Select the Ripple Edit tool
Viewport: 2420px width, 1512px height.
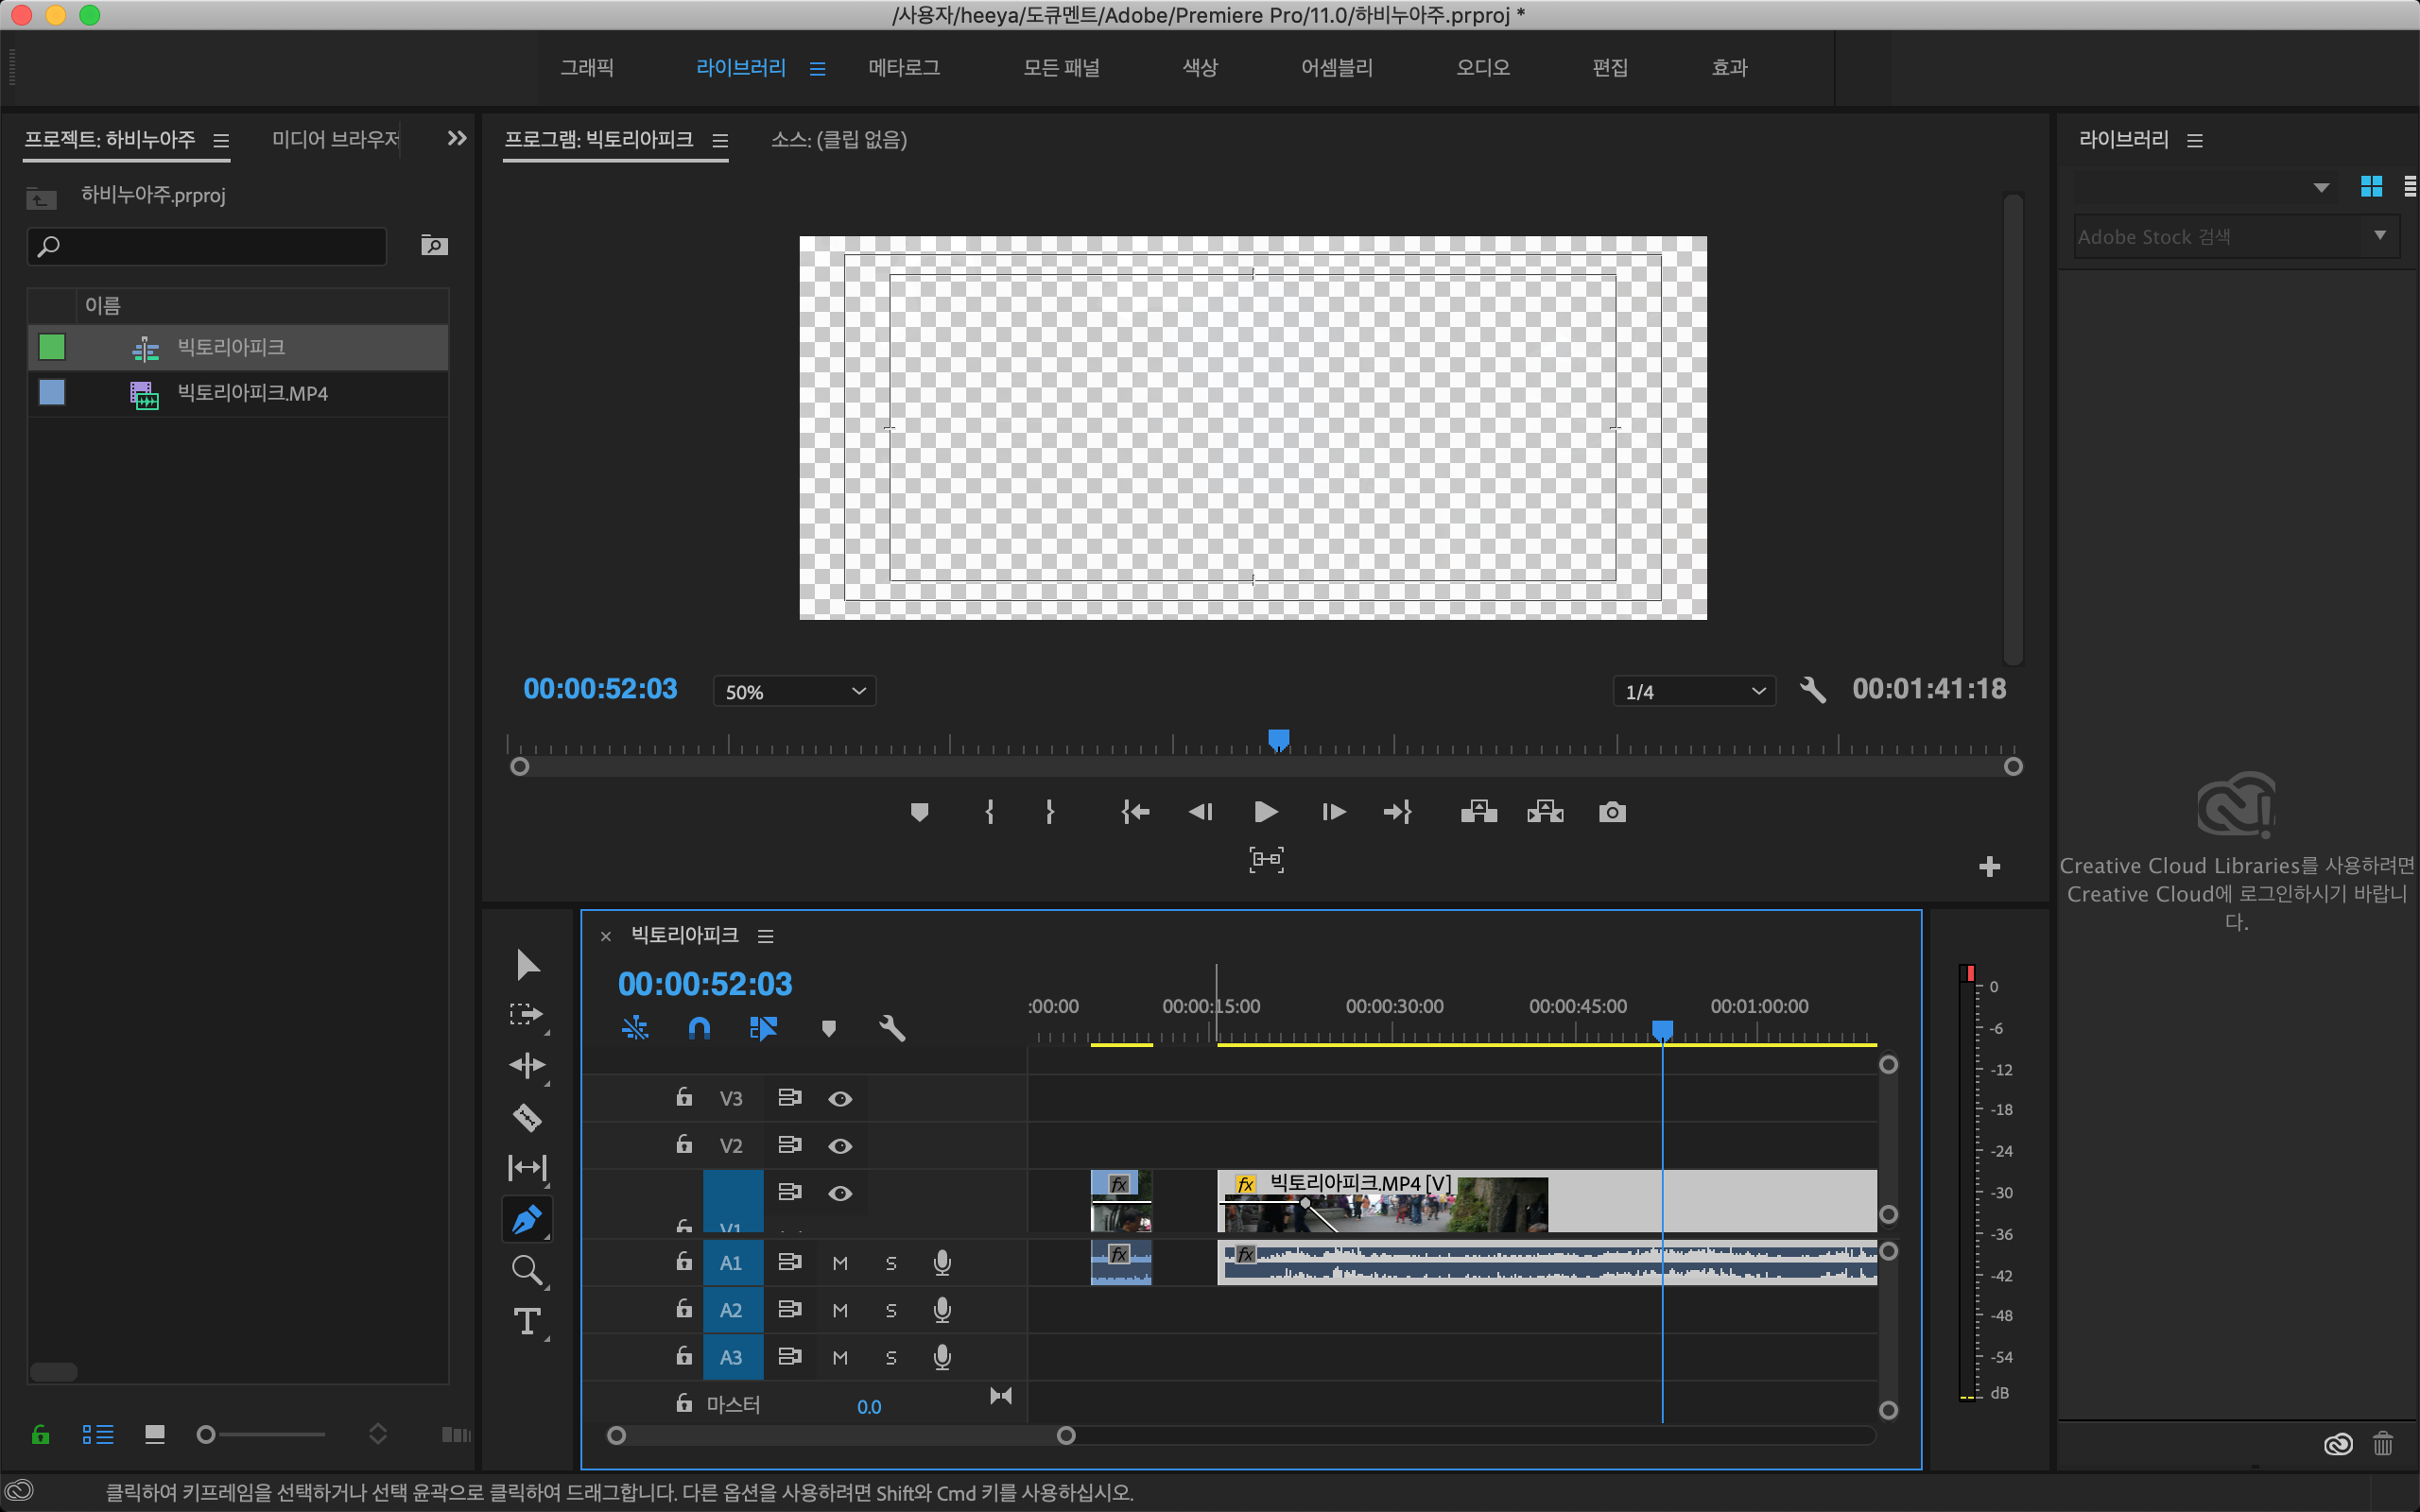coord(527,1066)
